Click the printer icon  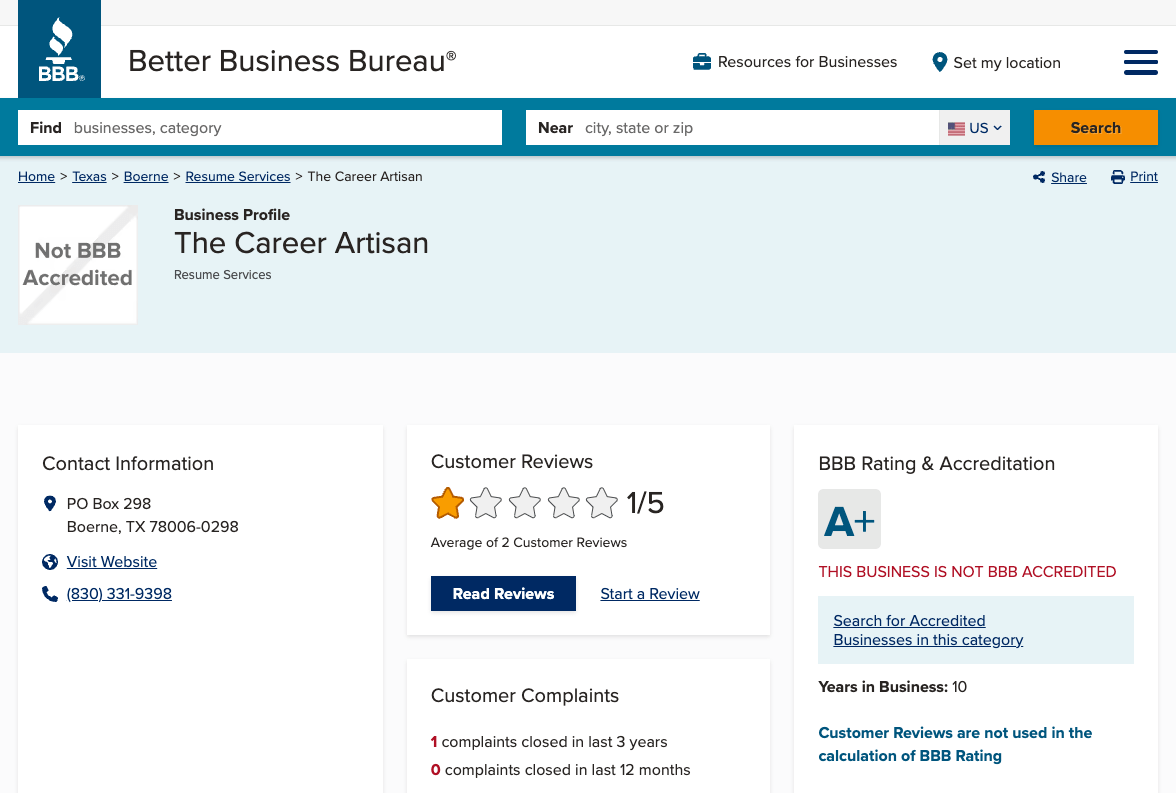point(1118,177)
